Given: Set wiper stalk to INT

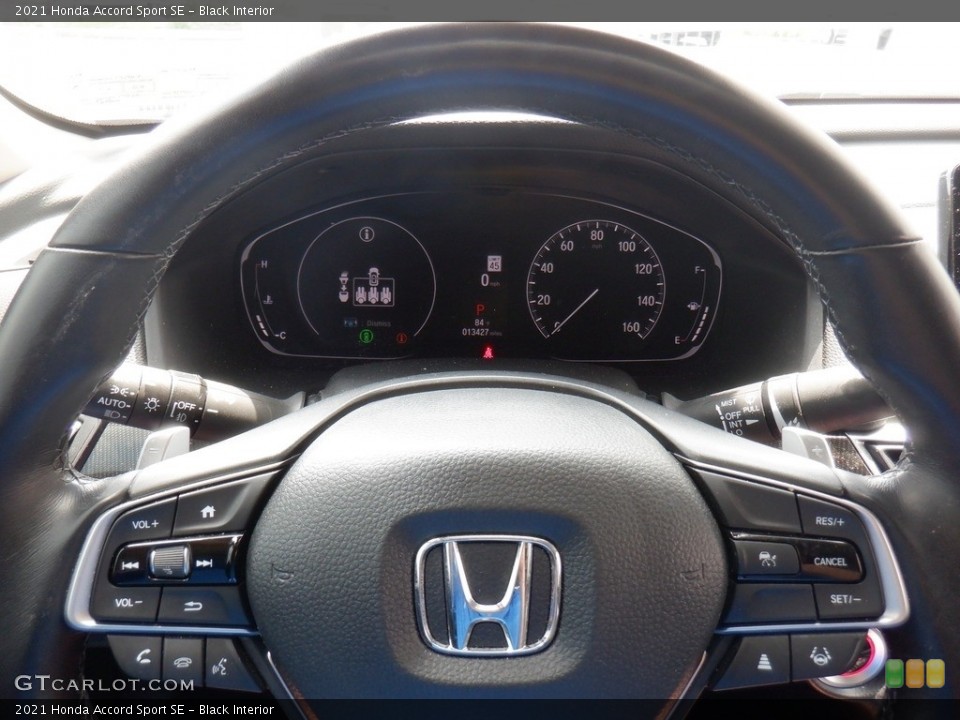Looking at the screenshot, I should point(736,424).
